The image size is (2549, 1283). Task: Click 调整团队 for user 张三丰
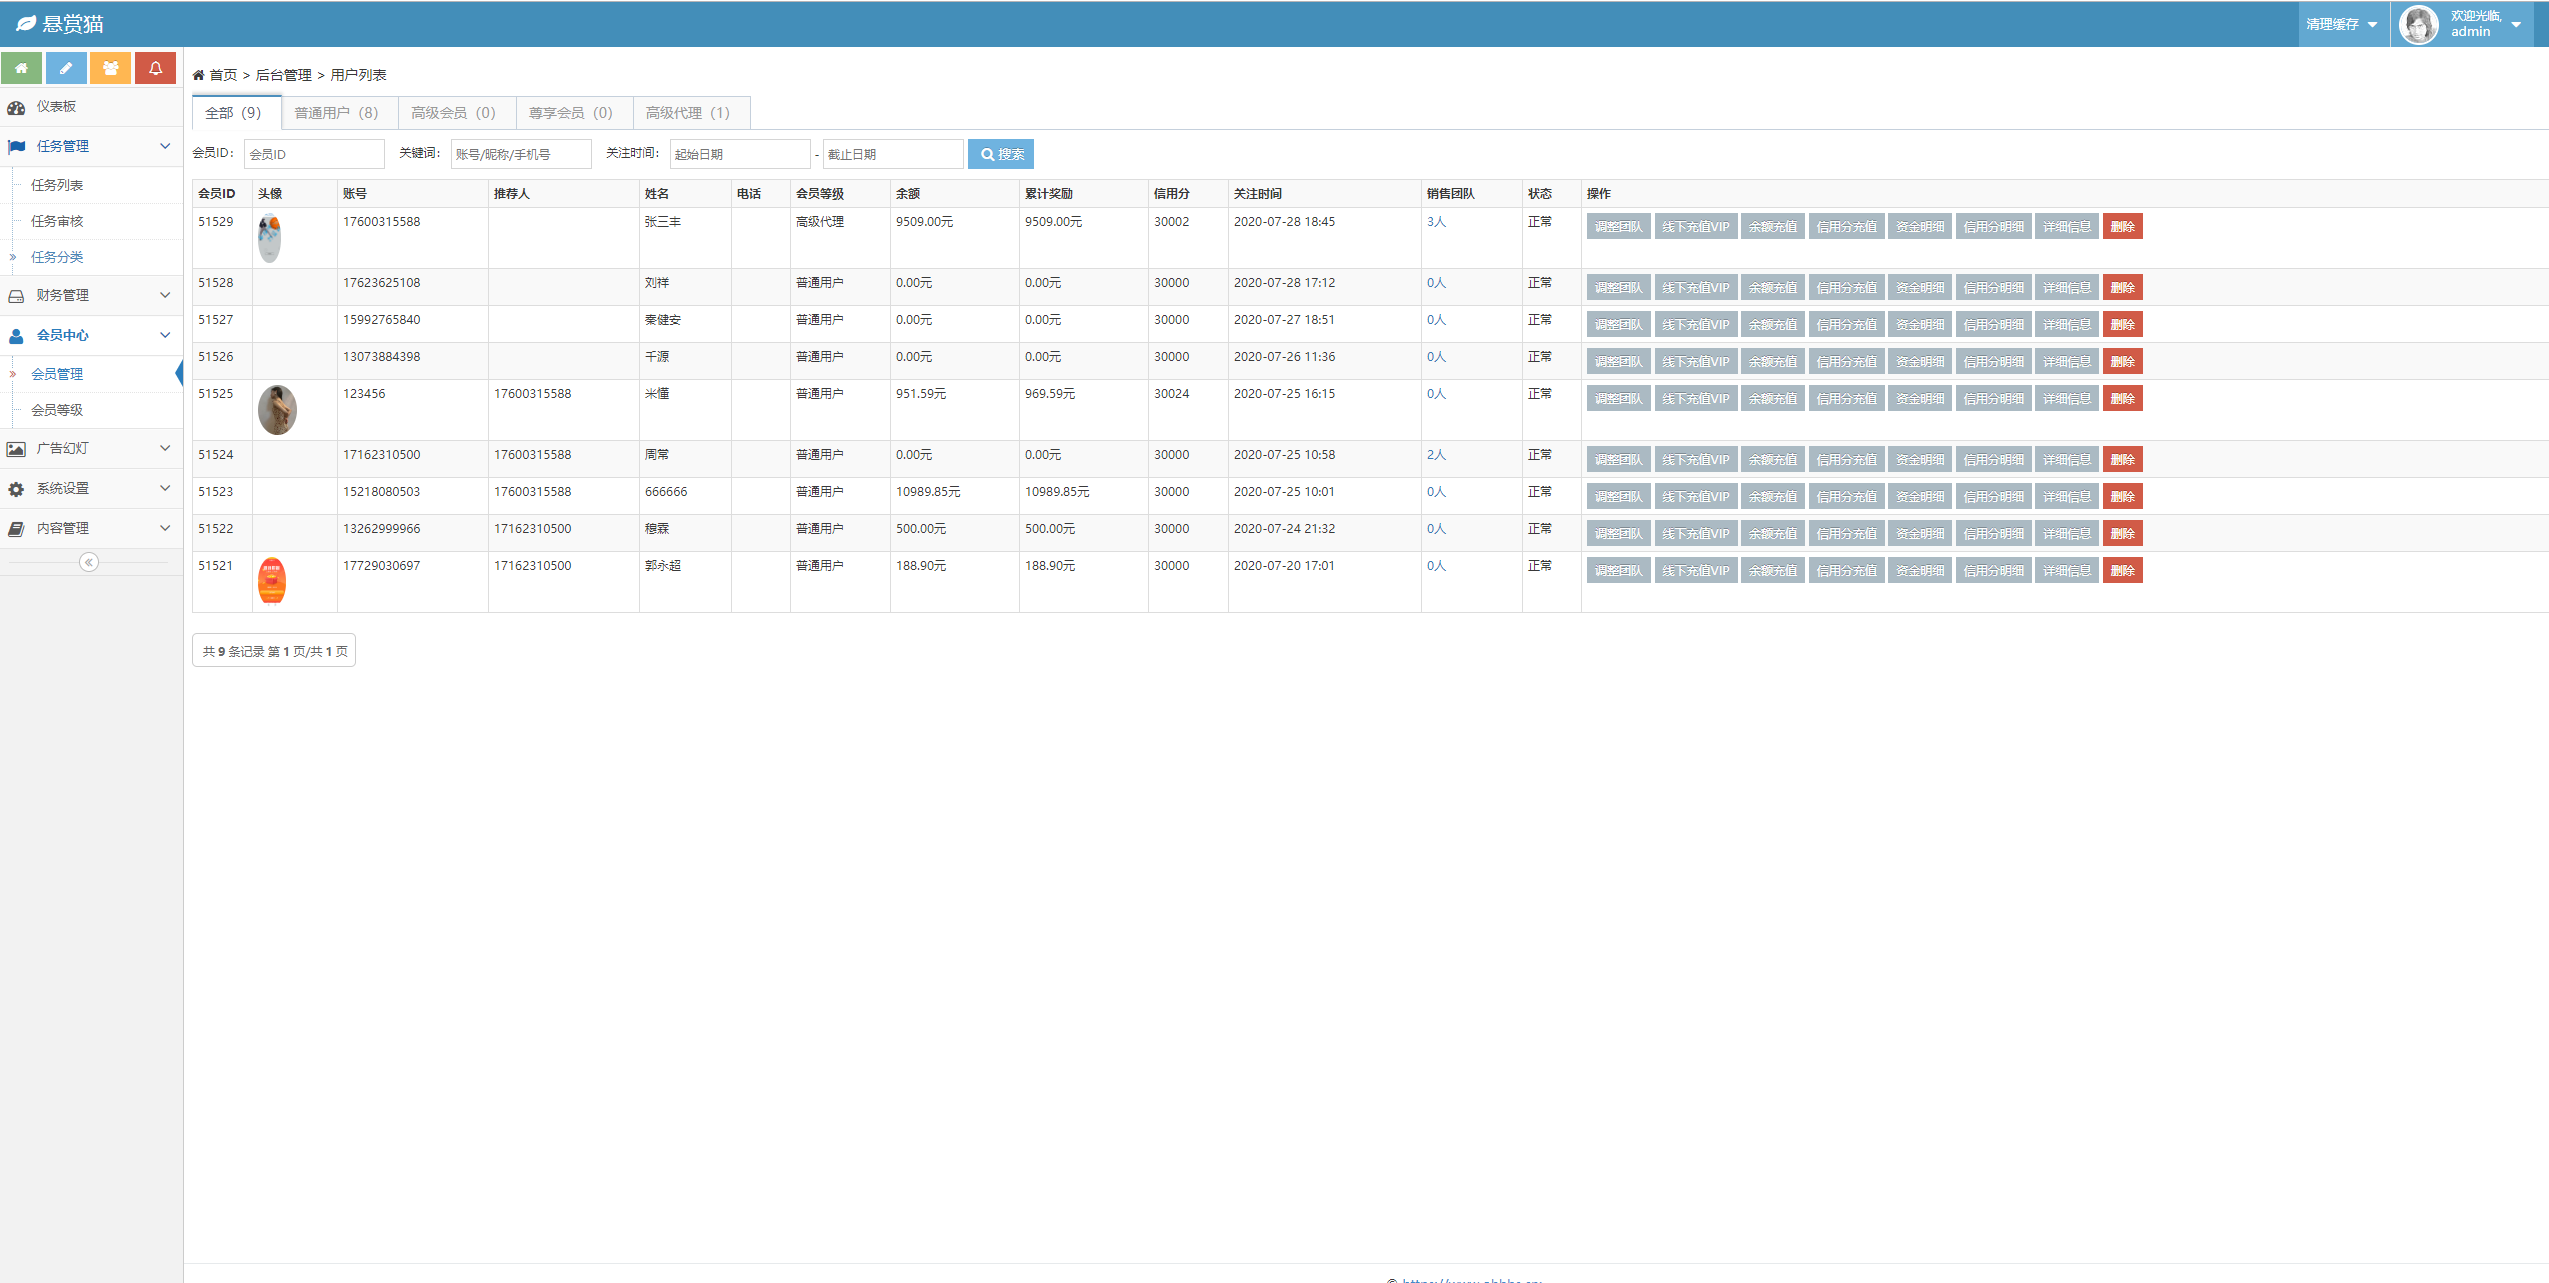[1618, 227]
